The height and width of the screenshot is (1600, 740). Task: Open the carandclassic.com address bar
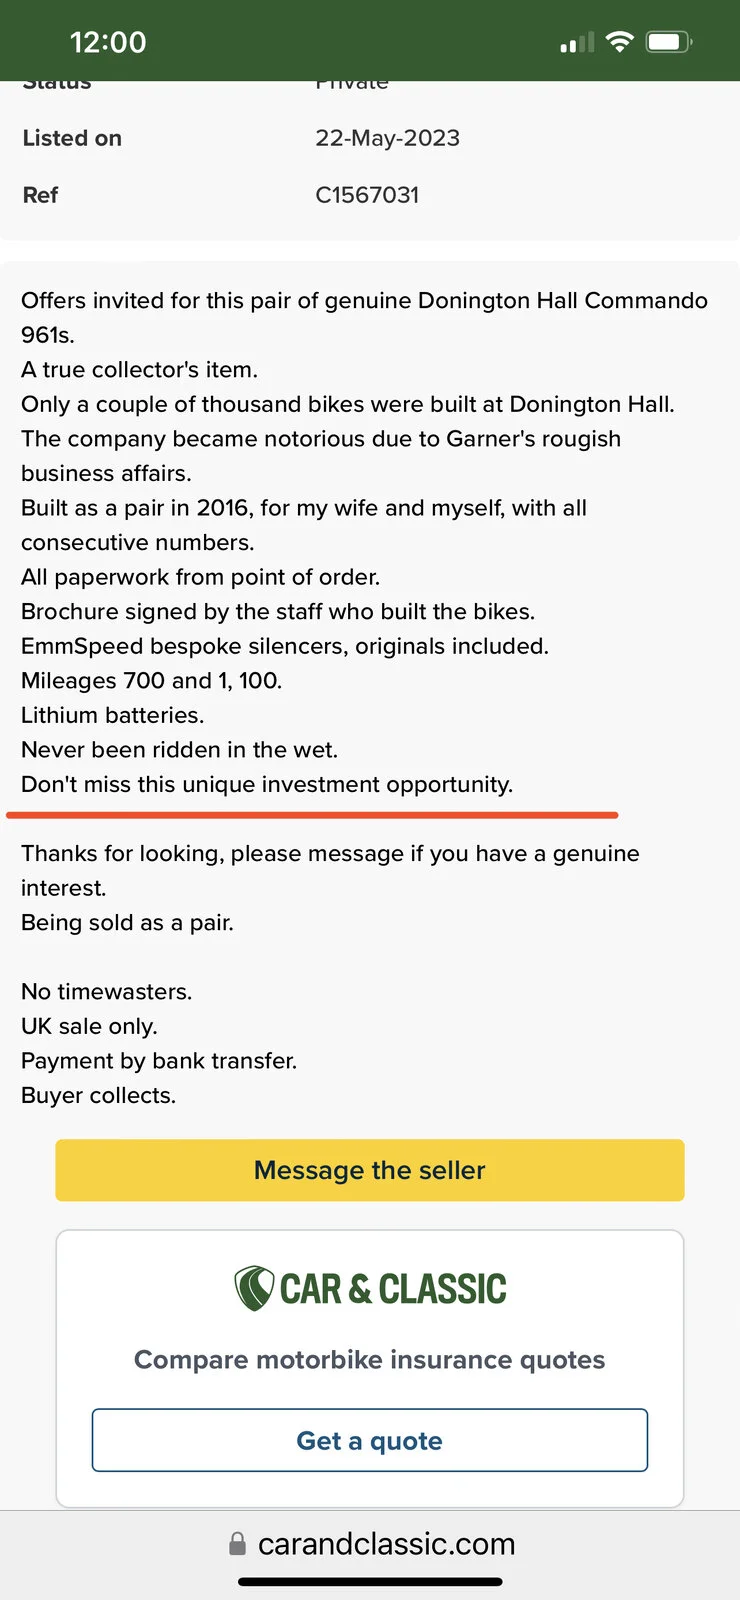click(x=386, y=1544)
